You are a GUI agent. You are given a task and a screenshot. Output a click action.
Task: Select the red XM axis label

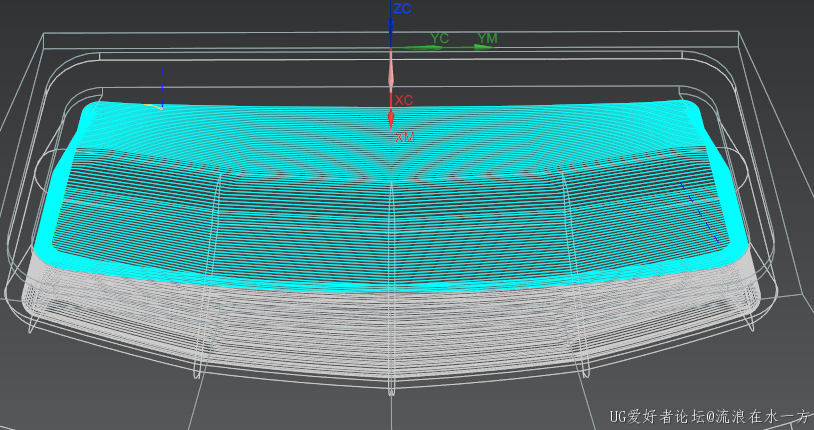tap(405, 138)
